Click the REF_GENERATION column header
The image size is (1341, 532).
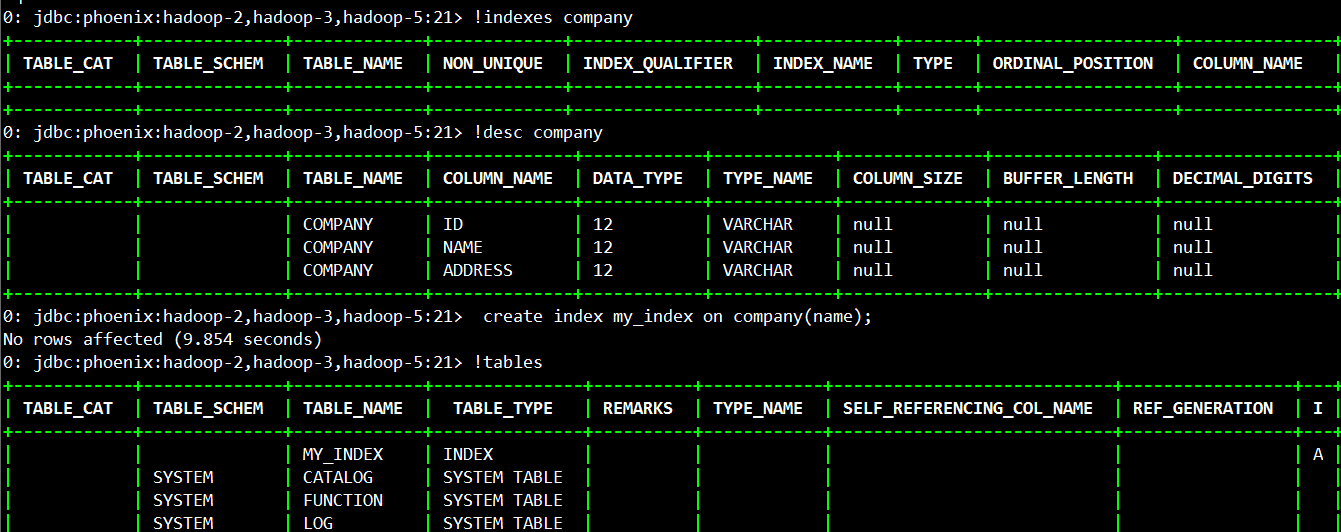pyautogui.click(x=1203, y=408)
